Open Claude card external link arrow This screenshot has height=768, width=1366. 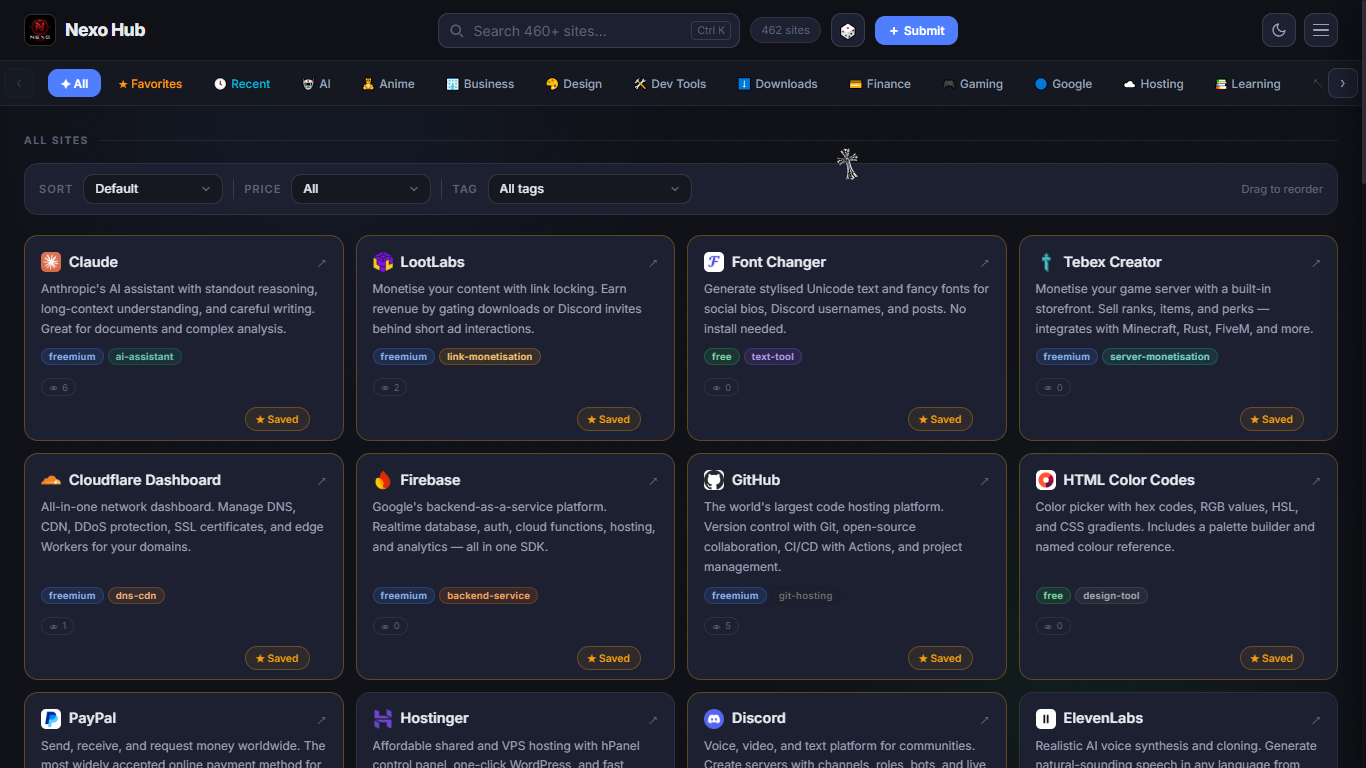pyautogui.click(x=322, y=263)
